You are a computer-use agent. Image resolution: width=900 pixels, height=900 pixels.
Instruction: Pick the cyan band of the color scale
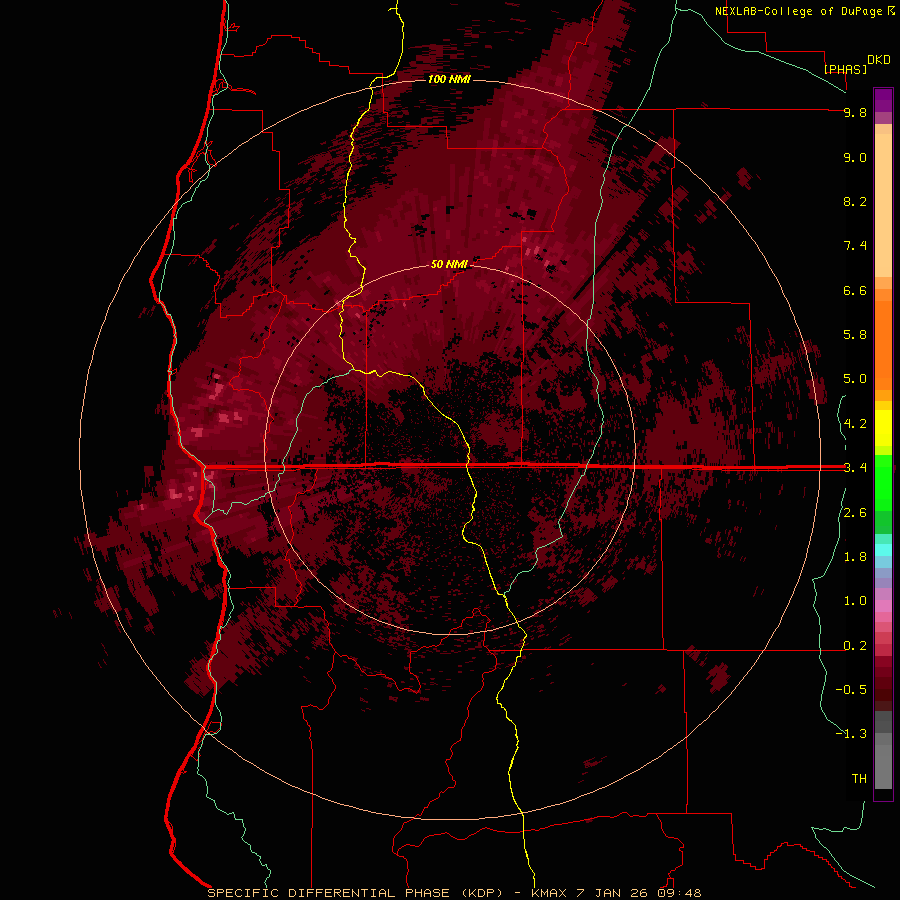point(883,549)
